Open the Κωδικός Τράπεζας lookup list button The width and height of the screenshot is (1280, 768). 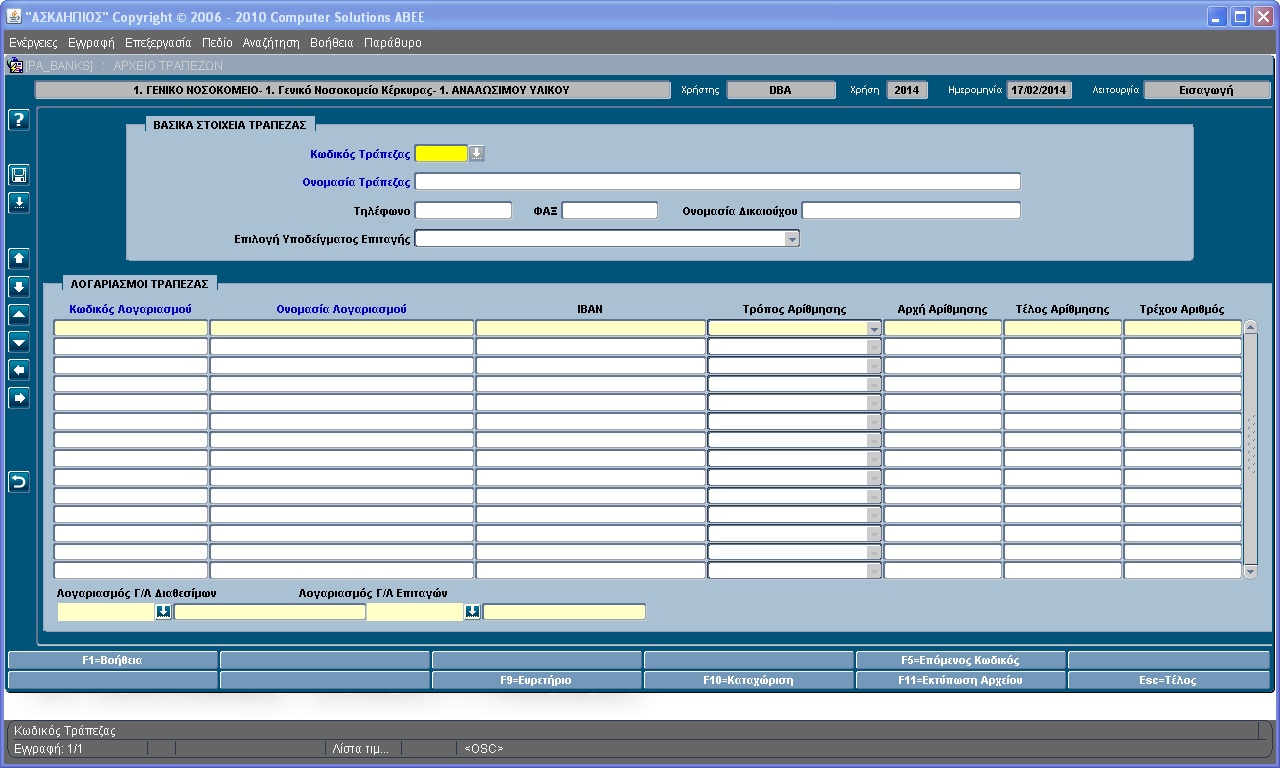[x=477, y=153]
